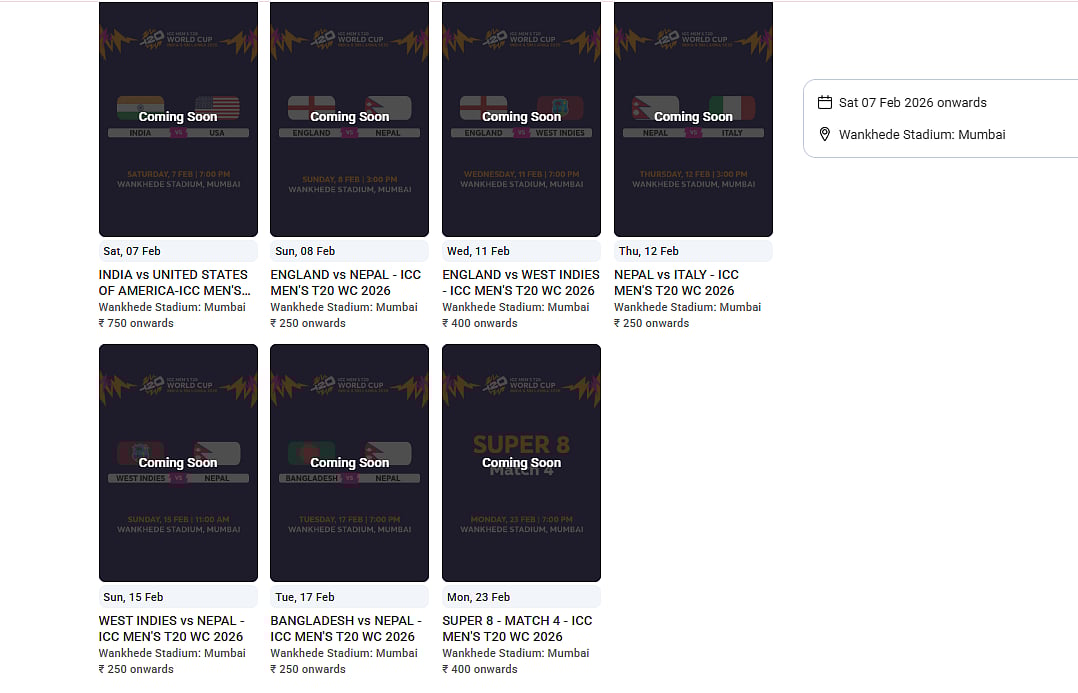
Task: Open NEPAL vs ITALY event title
Action: coord(676,282)
